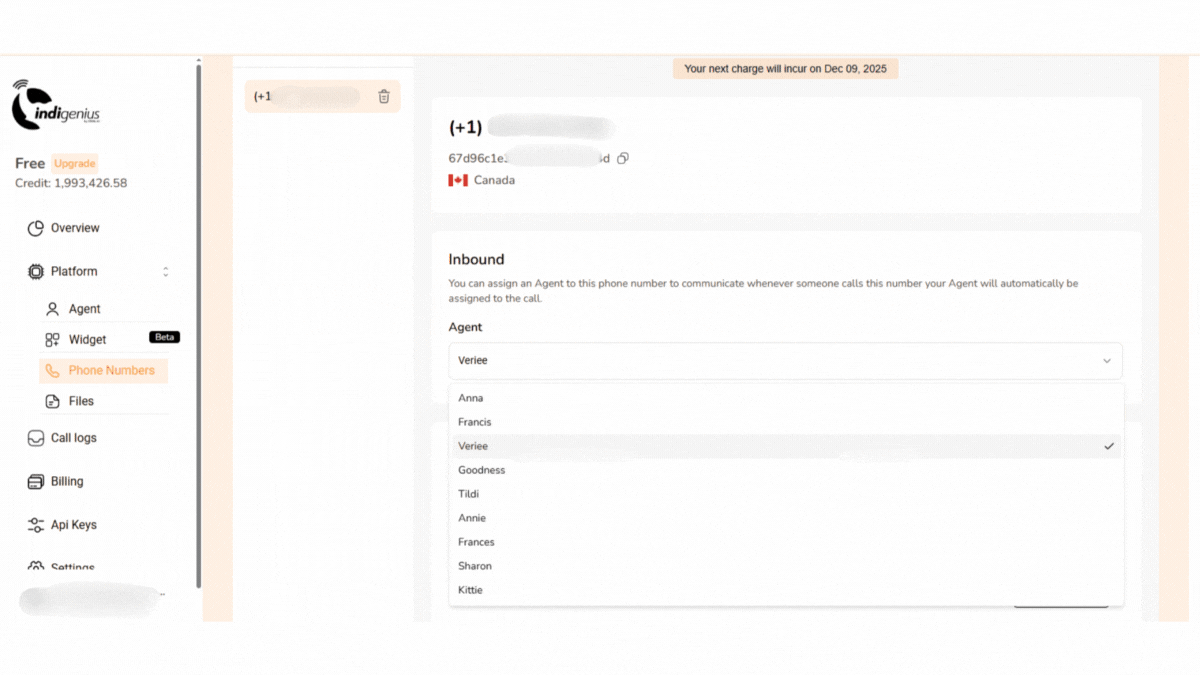Select the Veriee option in the list
Image resolution: width=1200 pixels, height=675 pixels.
click(x=785, y=446)
